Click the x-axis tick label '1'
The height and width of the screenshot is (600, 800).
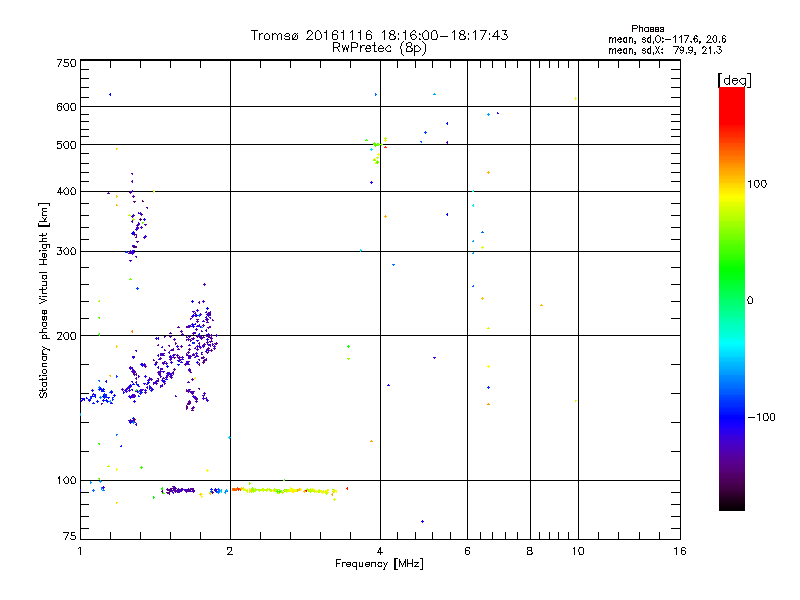80,551
